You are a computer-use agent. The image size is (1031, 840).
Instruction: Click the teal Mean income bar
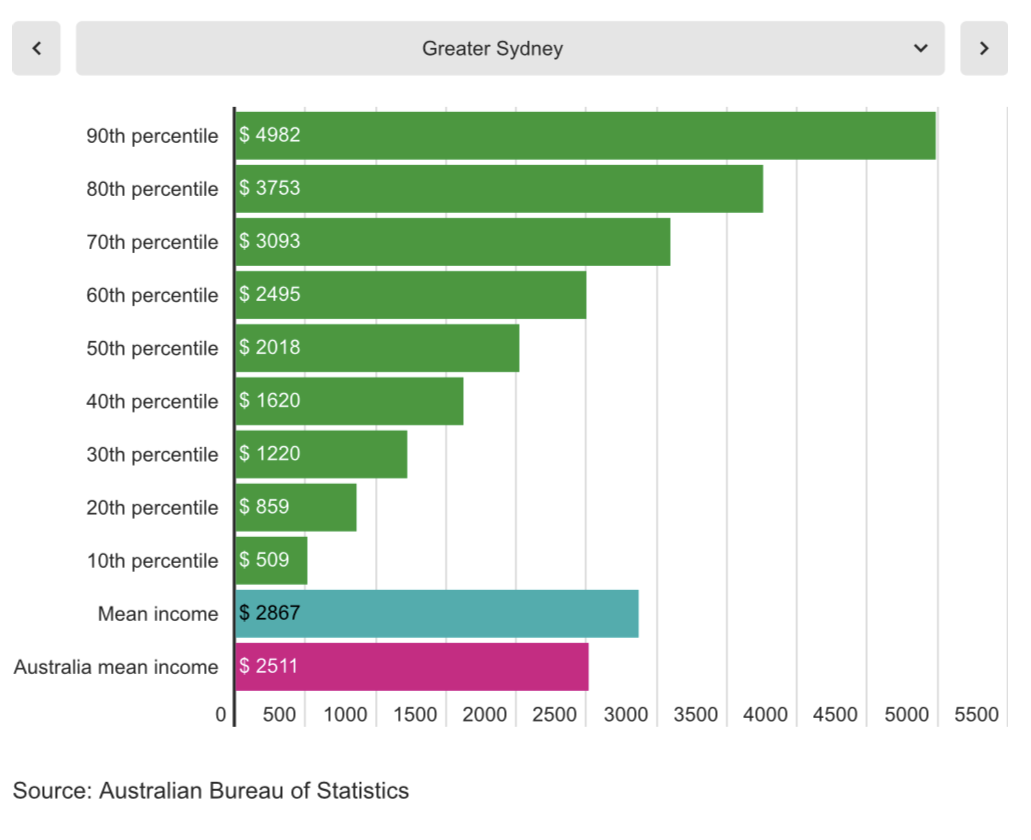[x=437, y=613]
